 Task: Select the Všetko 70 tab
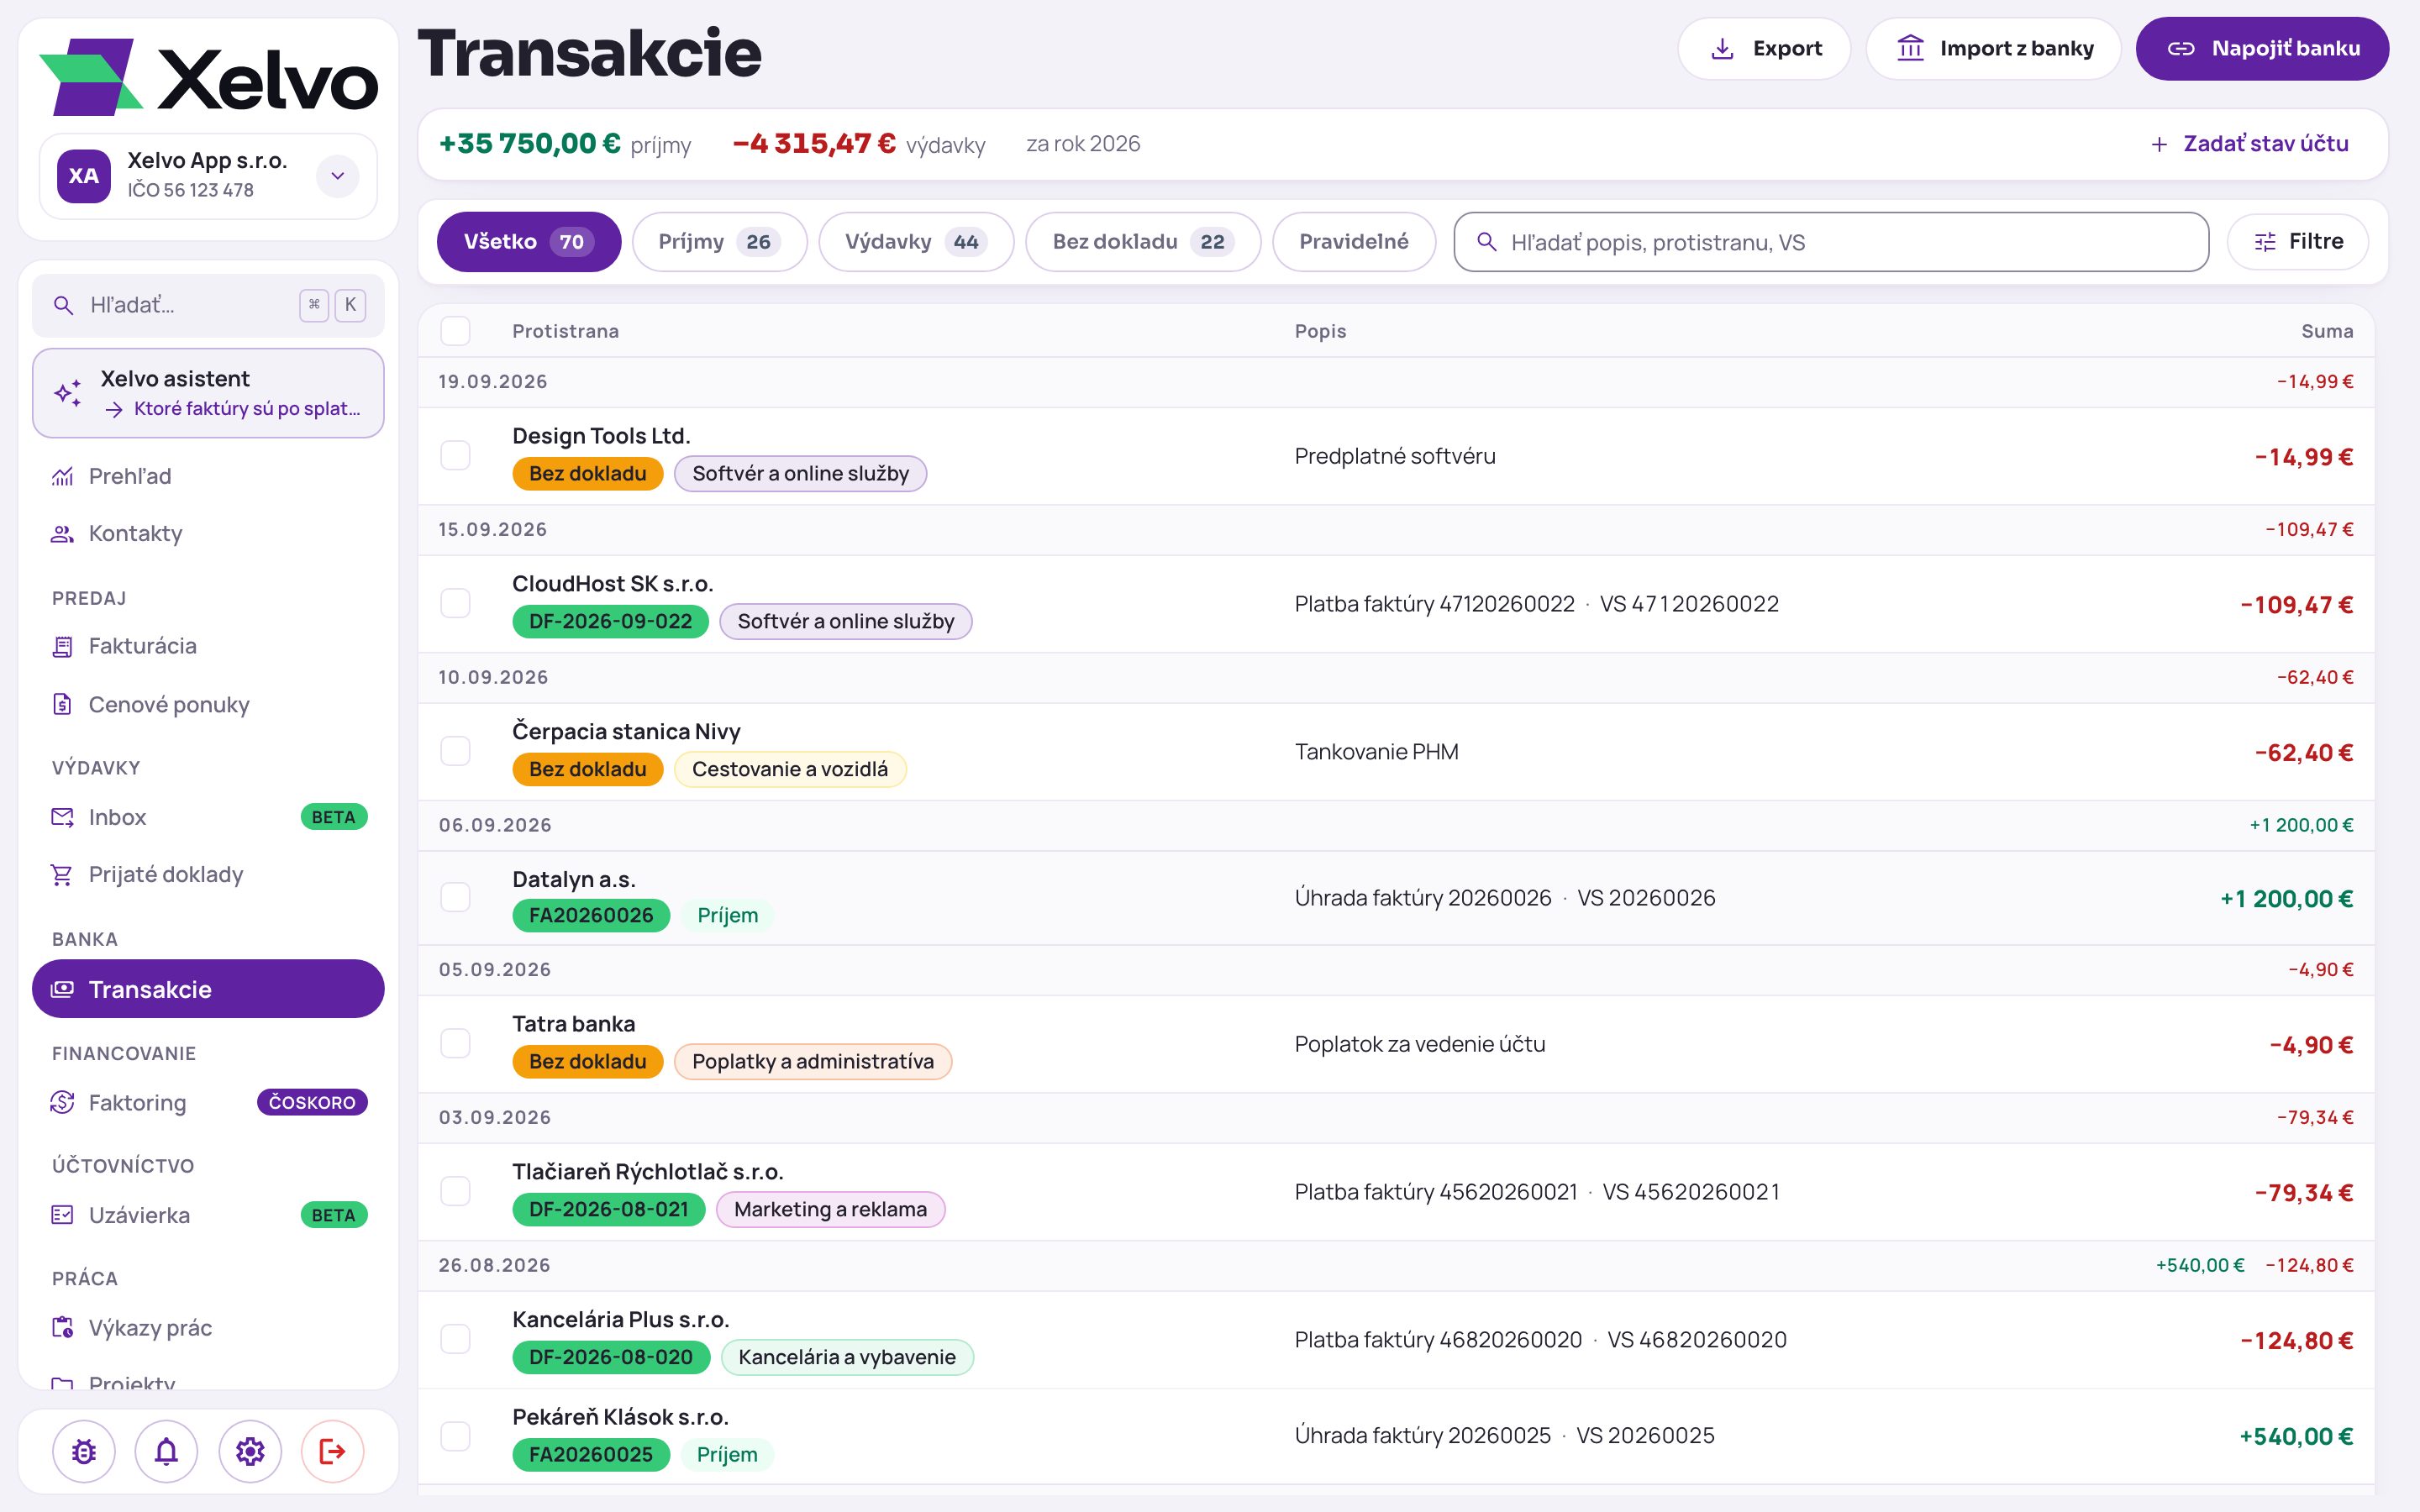(x=529, y=242)
